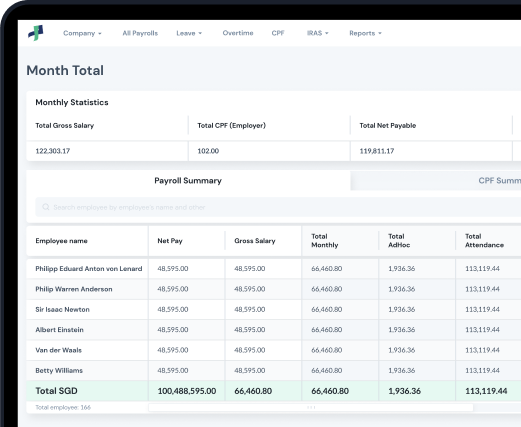This screenshot has height=427, width=521.
Task: Select the Payroll Summary tab
Action: tap(188, 181)
